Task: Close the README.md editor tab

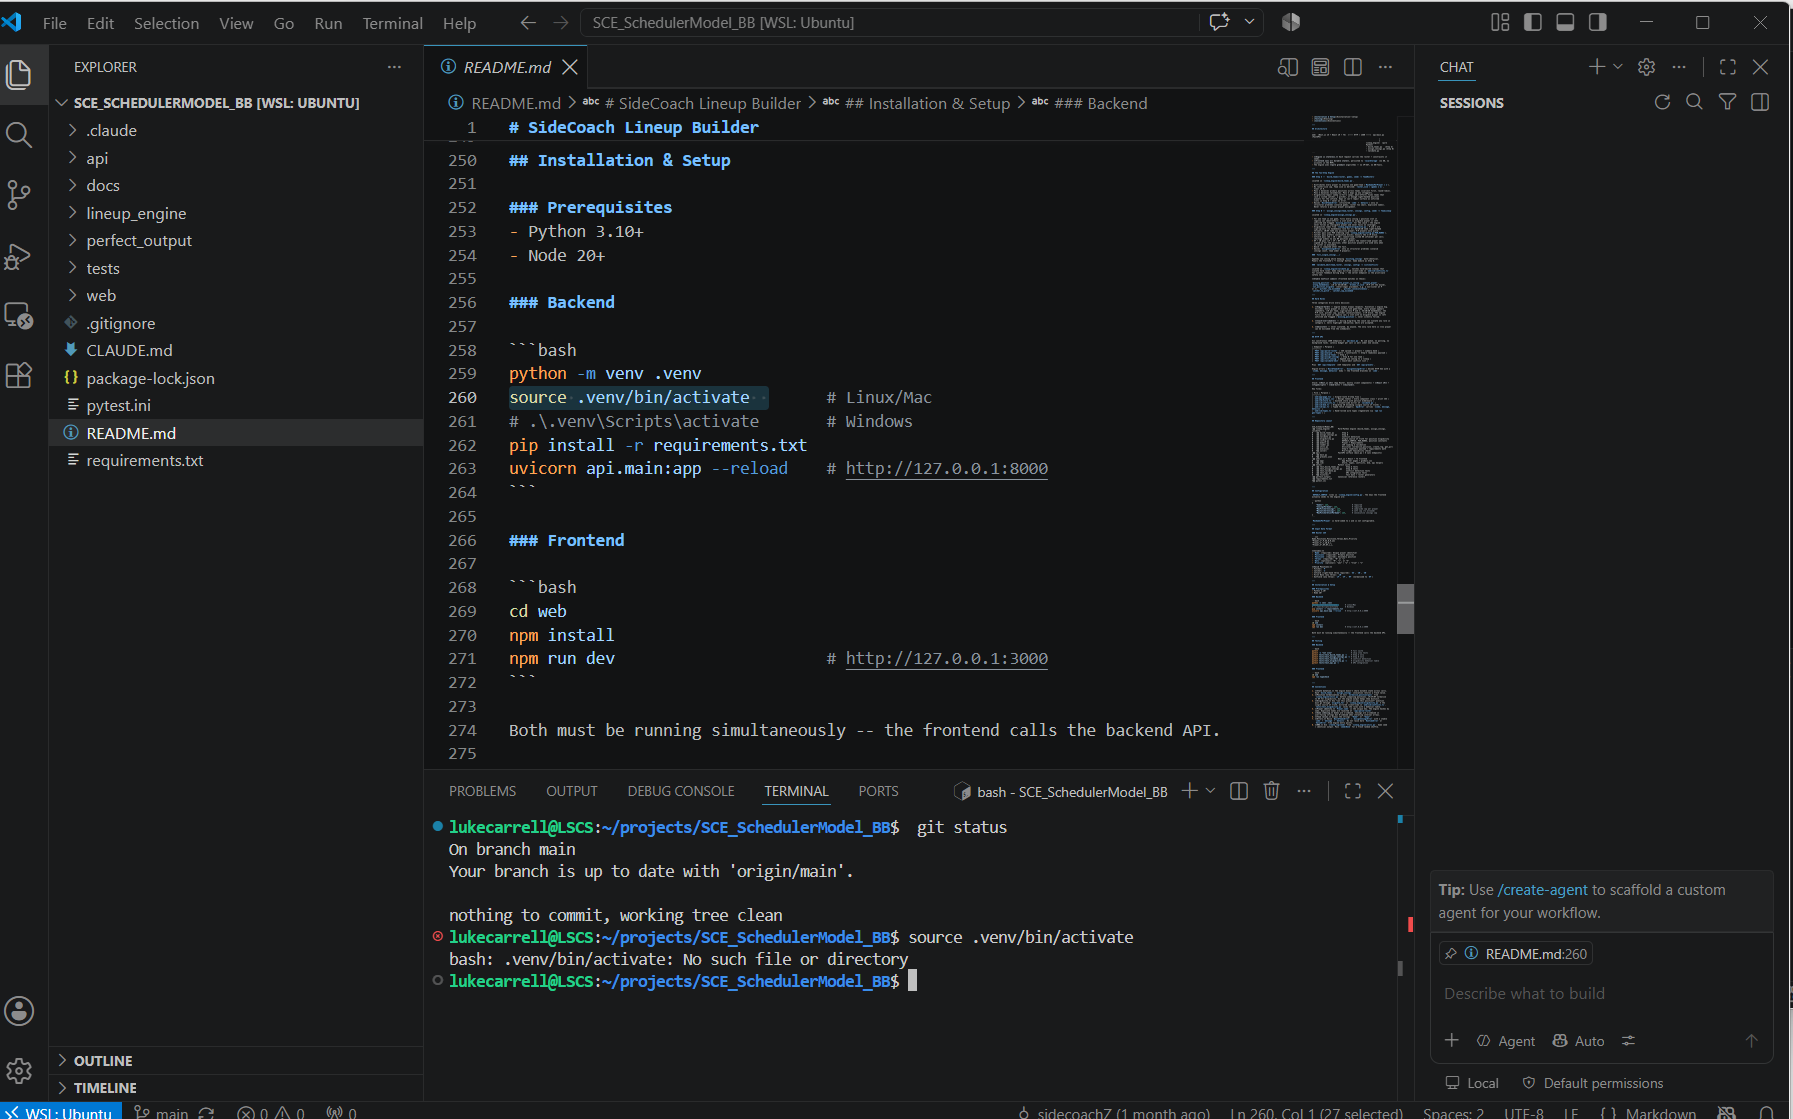Action: [570, 67]
